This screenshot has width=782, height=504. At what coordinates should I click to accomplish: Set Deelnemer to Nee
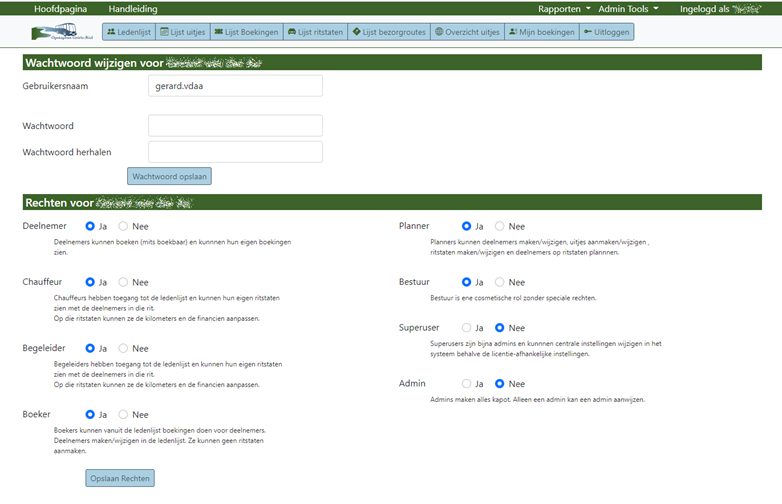tap(124, 227)
